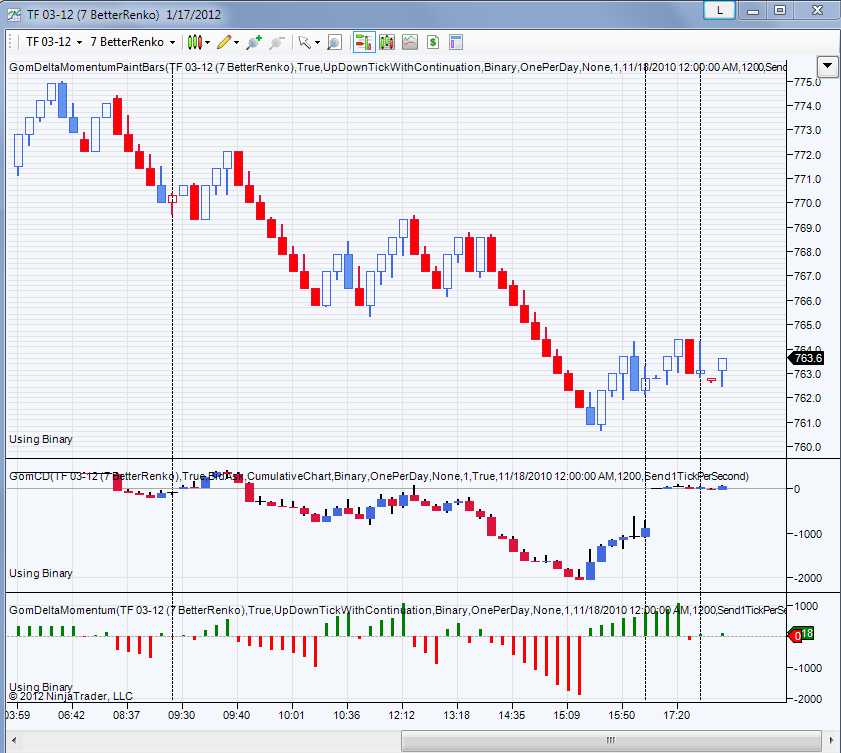
Task: Open the TF 03-12 instrument dropdown
Action: point(54,42)
